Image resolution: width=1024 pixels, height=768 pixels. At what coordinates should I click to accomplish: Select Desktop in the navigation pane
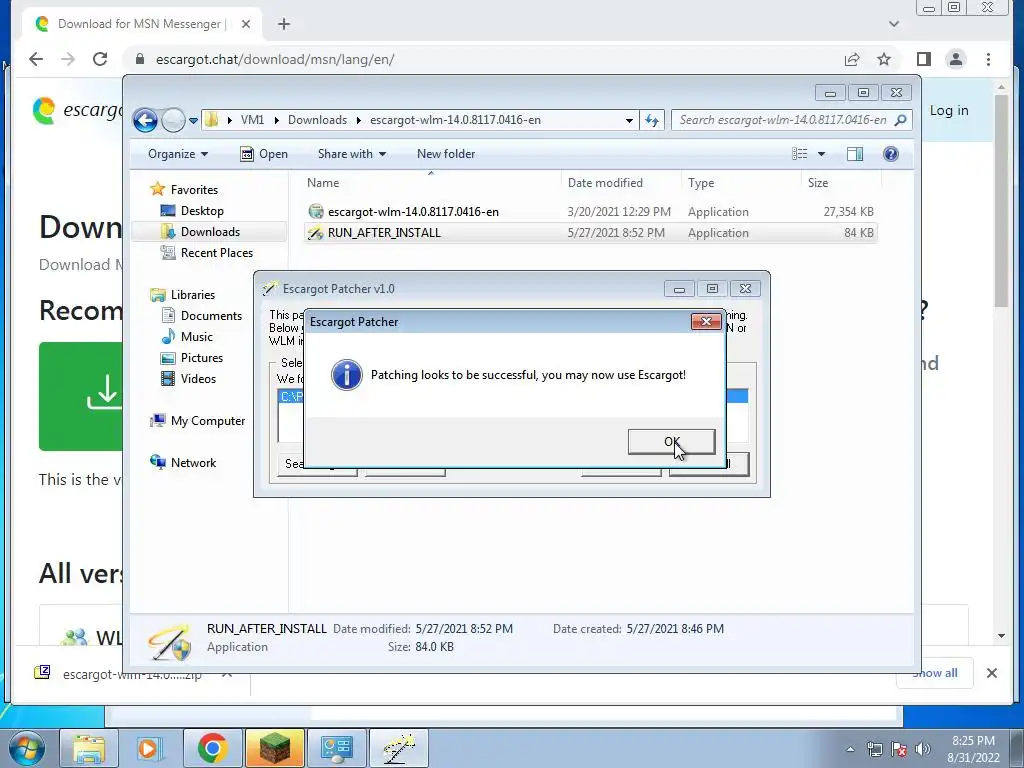(x=202, y=211)
